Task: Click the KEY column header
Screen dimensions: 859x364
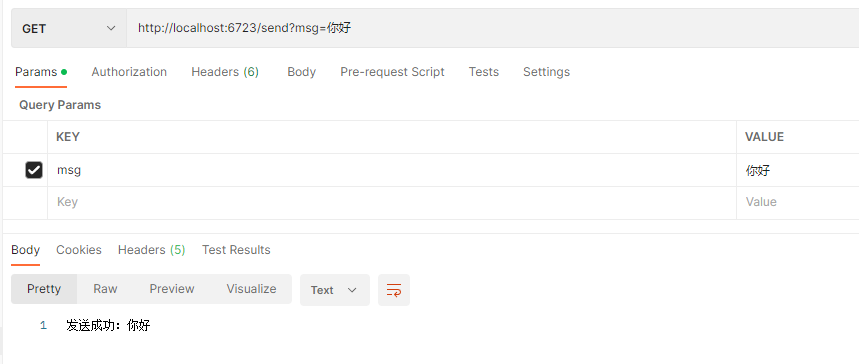Action: (68, 137)
